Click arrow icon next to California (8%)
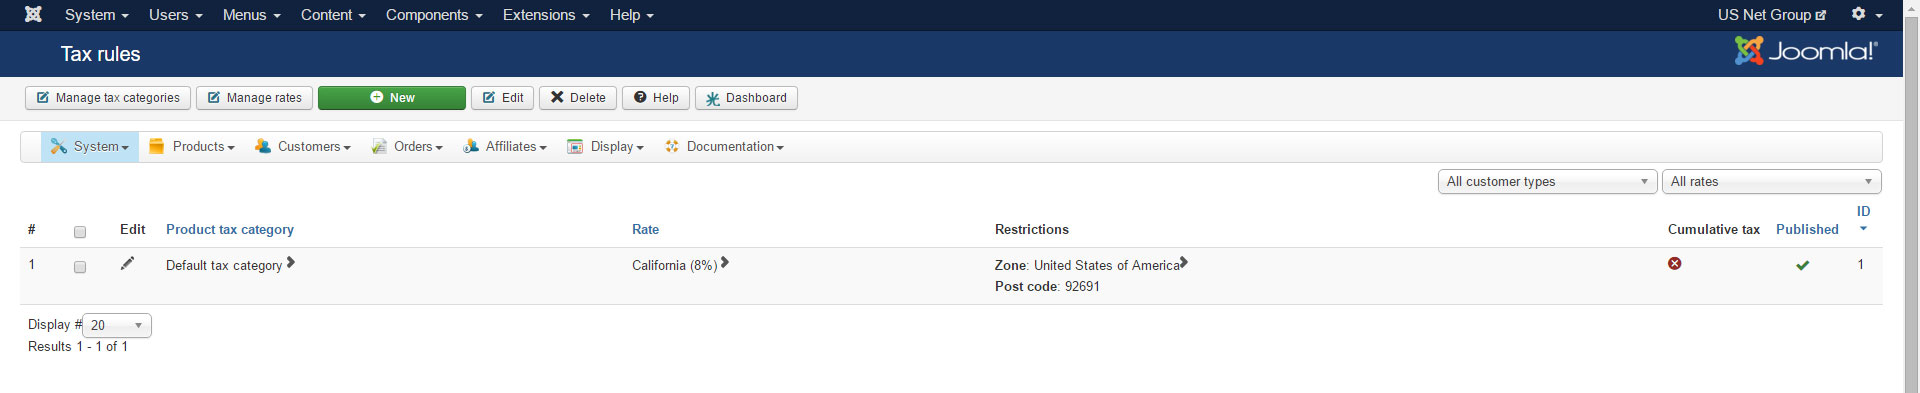The image size is (1920, 393). [725, 263]
